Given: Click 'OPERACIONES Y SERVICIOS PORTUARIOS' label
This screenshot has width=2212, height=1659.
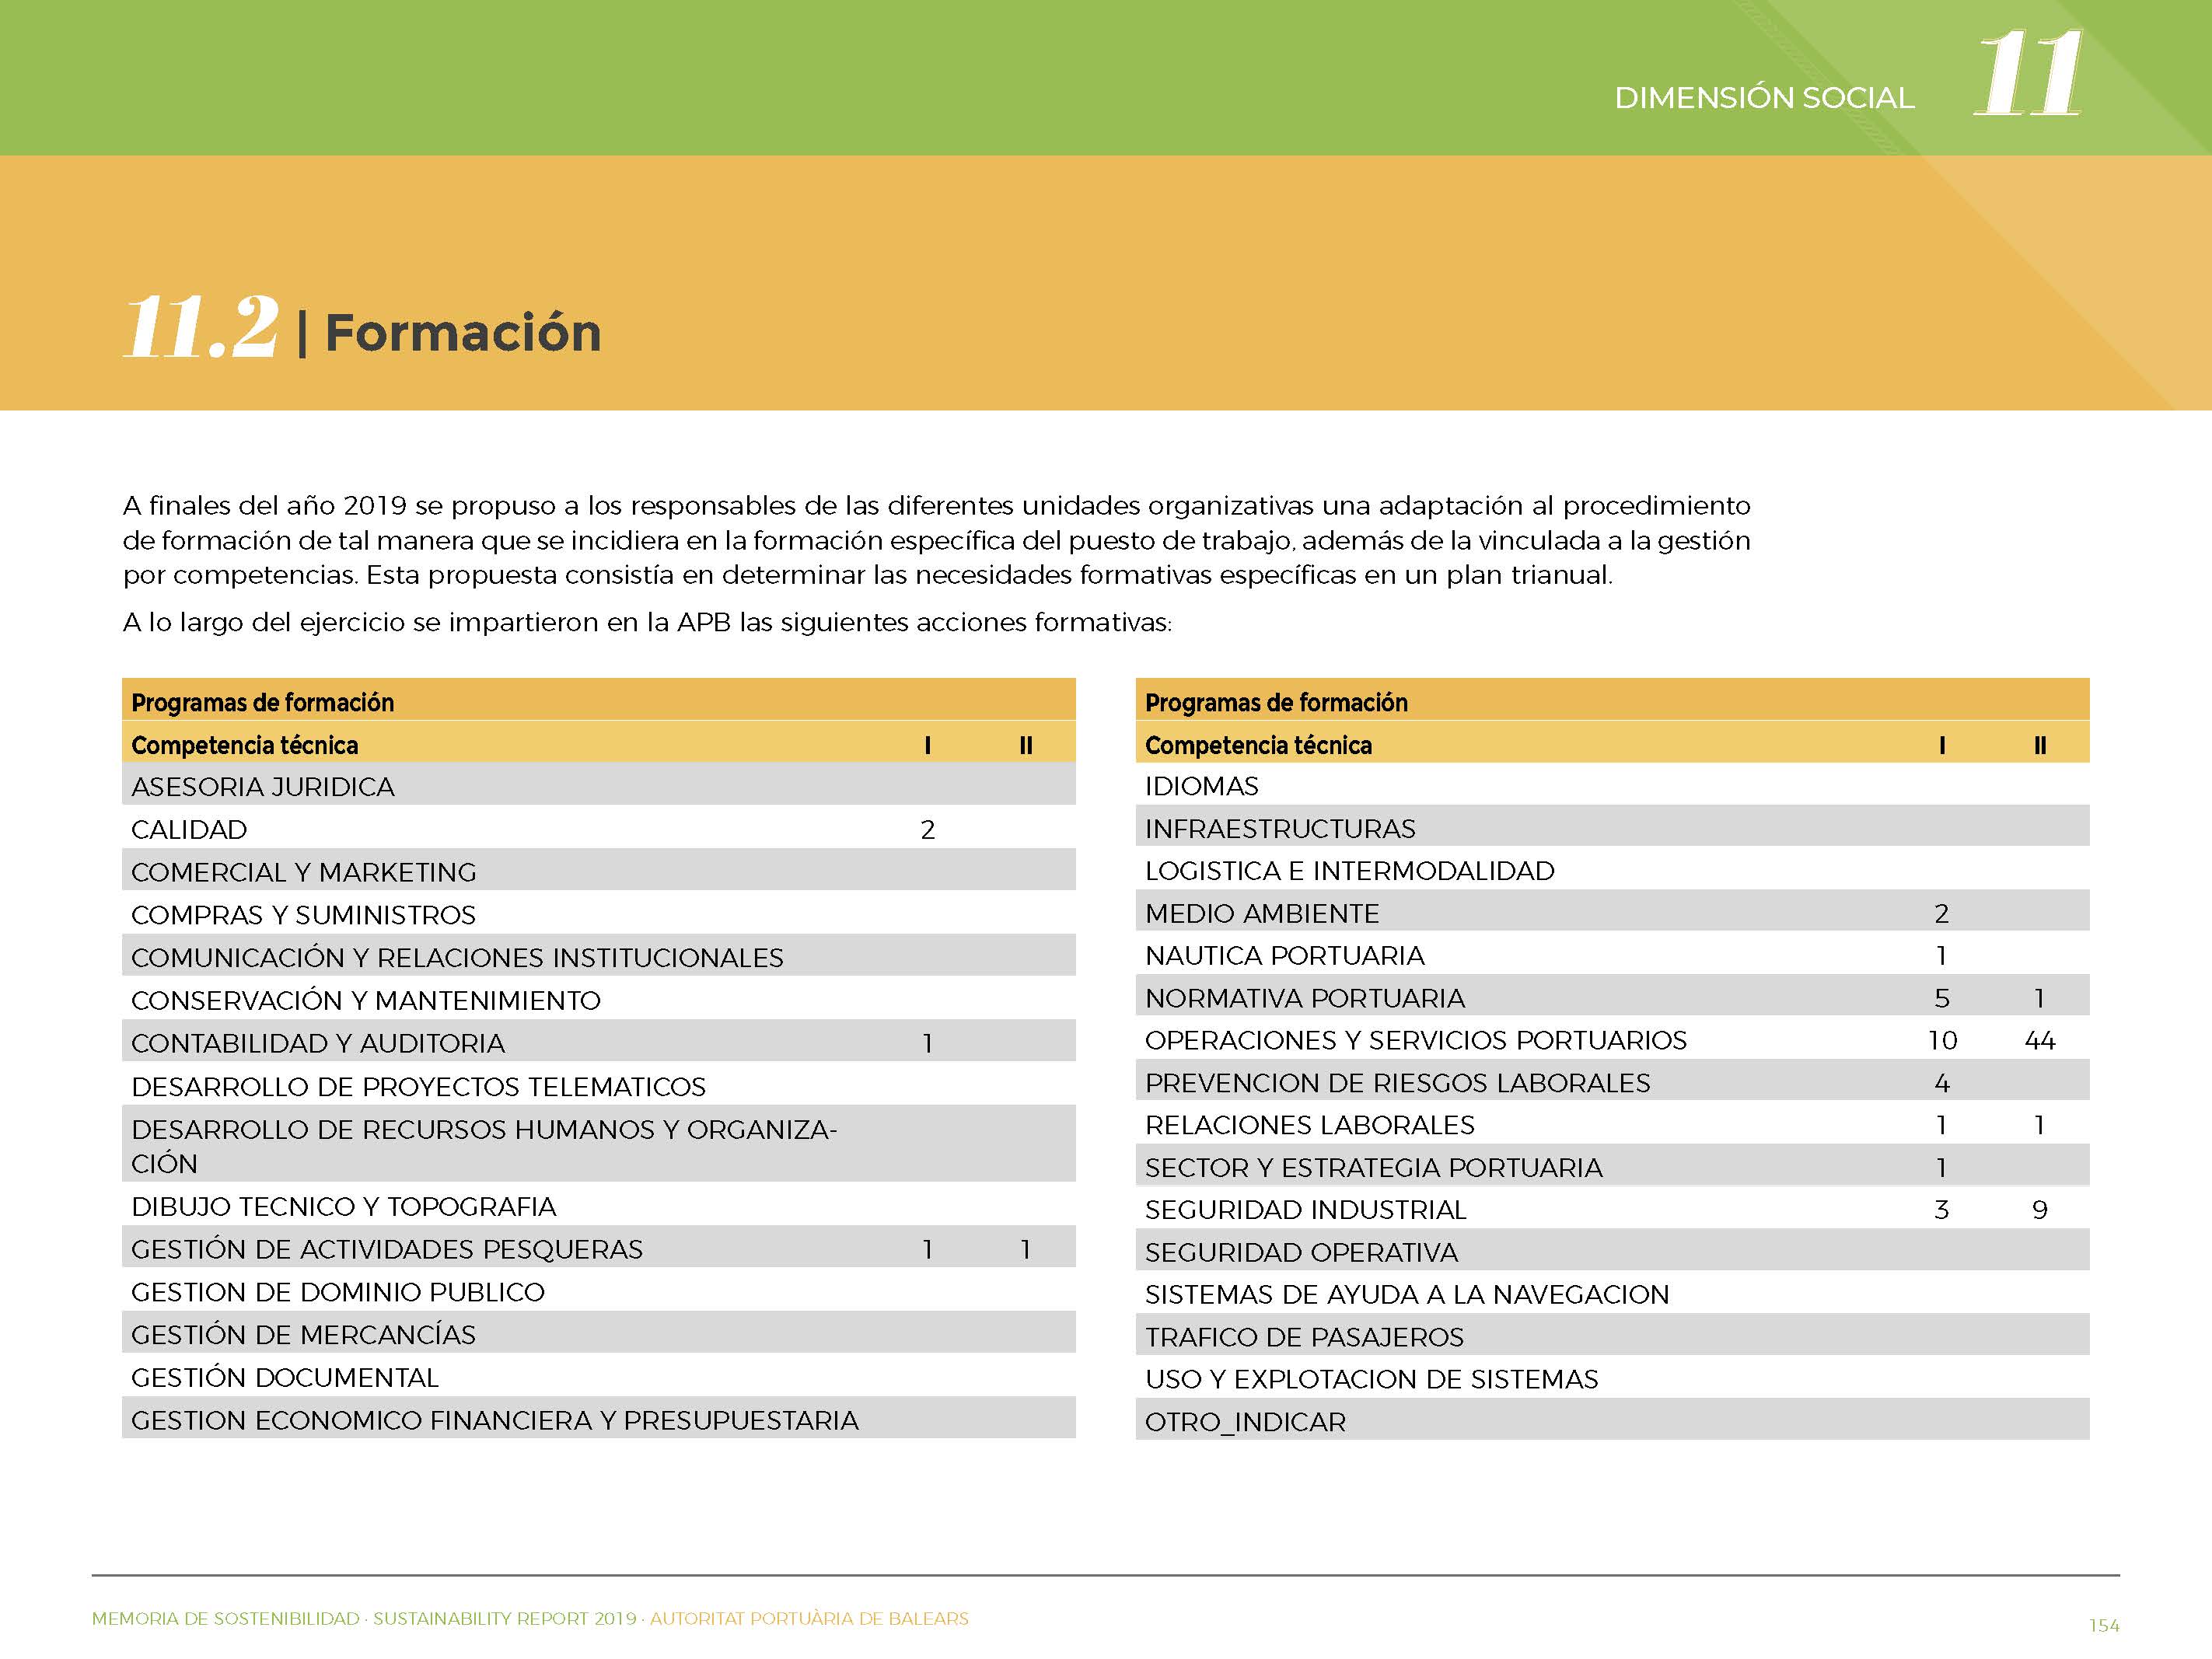Looking at the screenshot, I should (x=1416, y=1040).
